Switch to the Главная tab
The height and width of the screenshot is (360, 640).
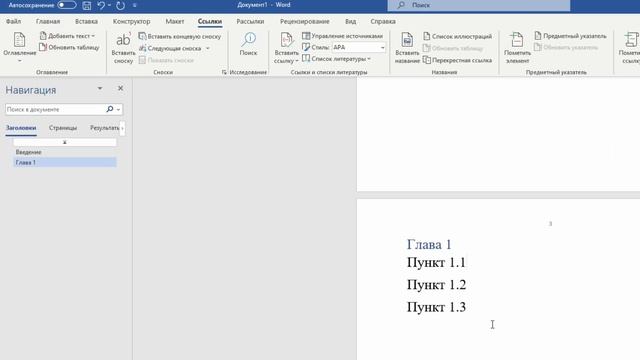pos(48,21)
